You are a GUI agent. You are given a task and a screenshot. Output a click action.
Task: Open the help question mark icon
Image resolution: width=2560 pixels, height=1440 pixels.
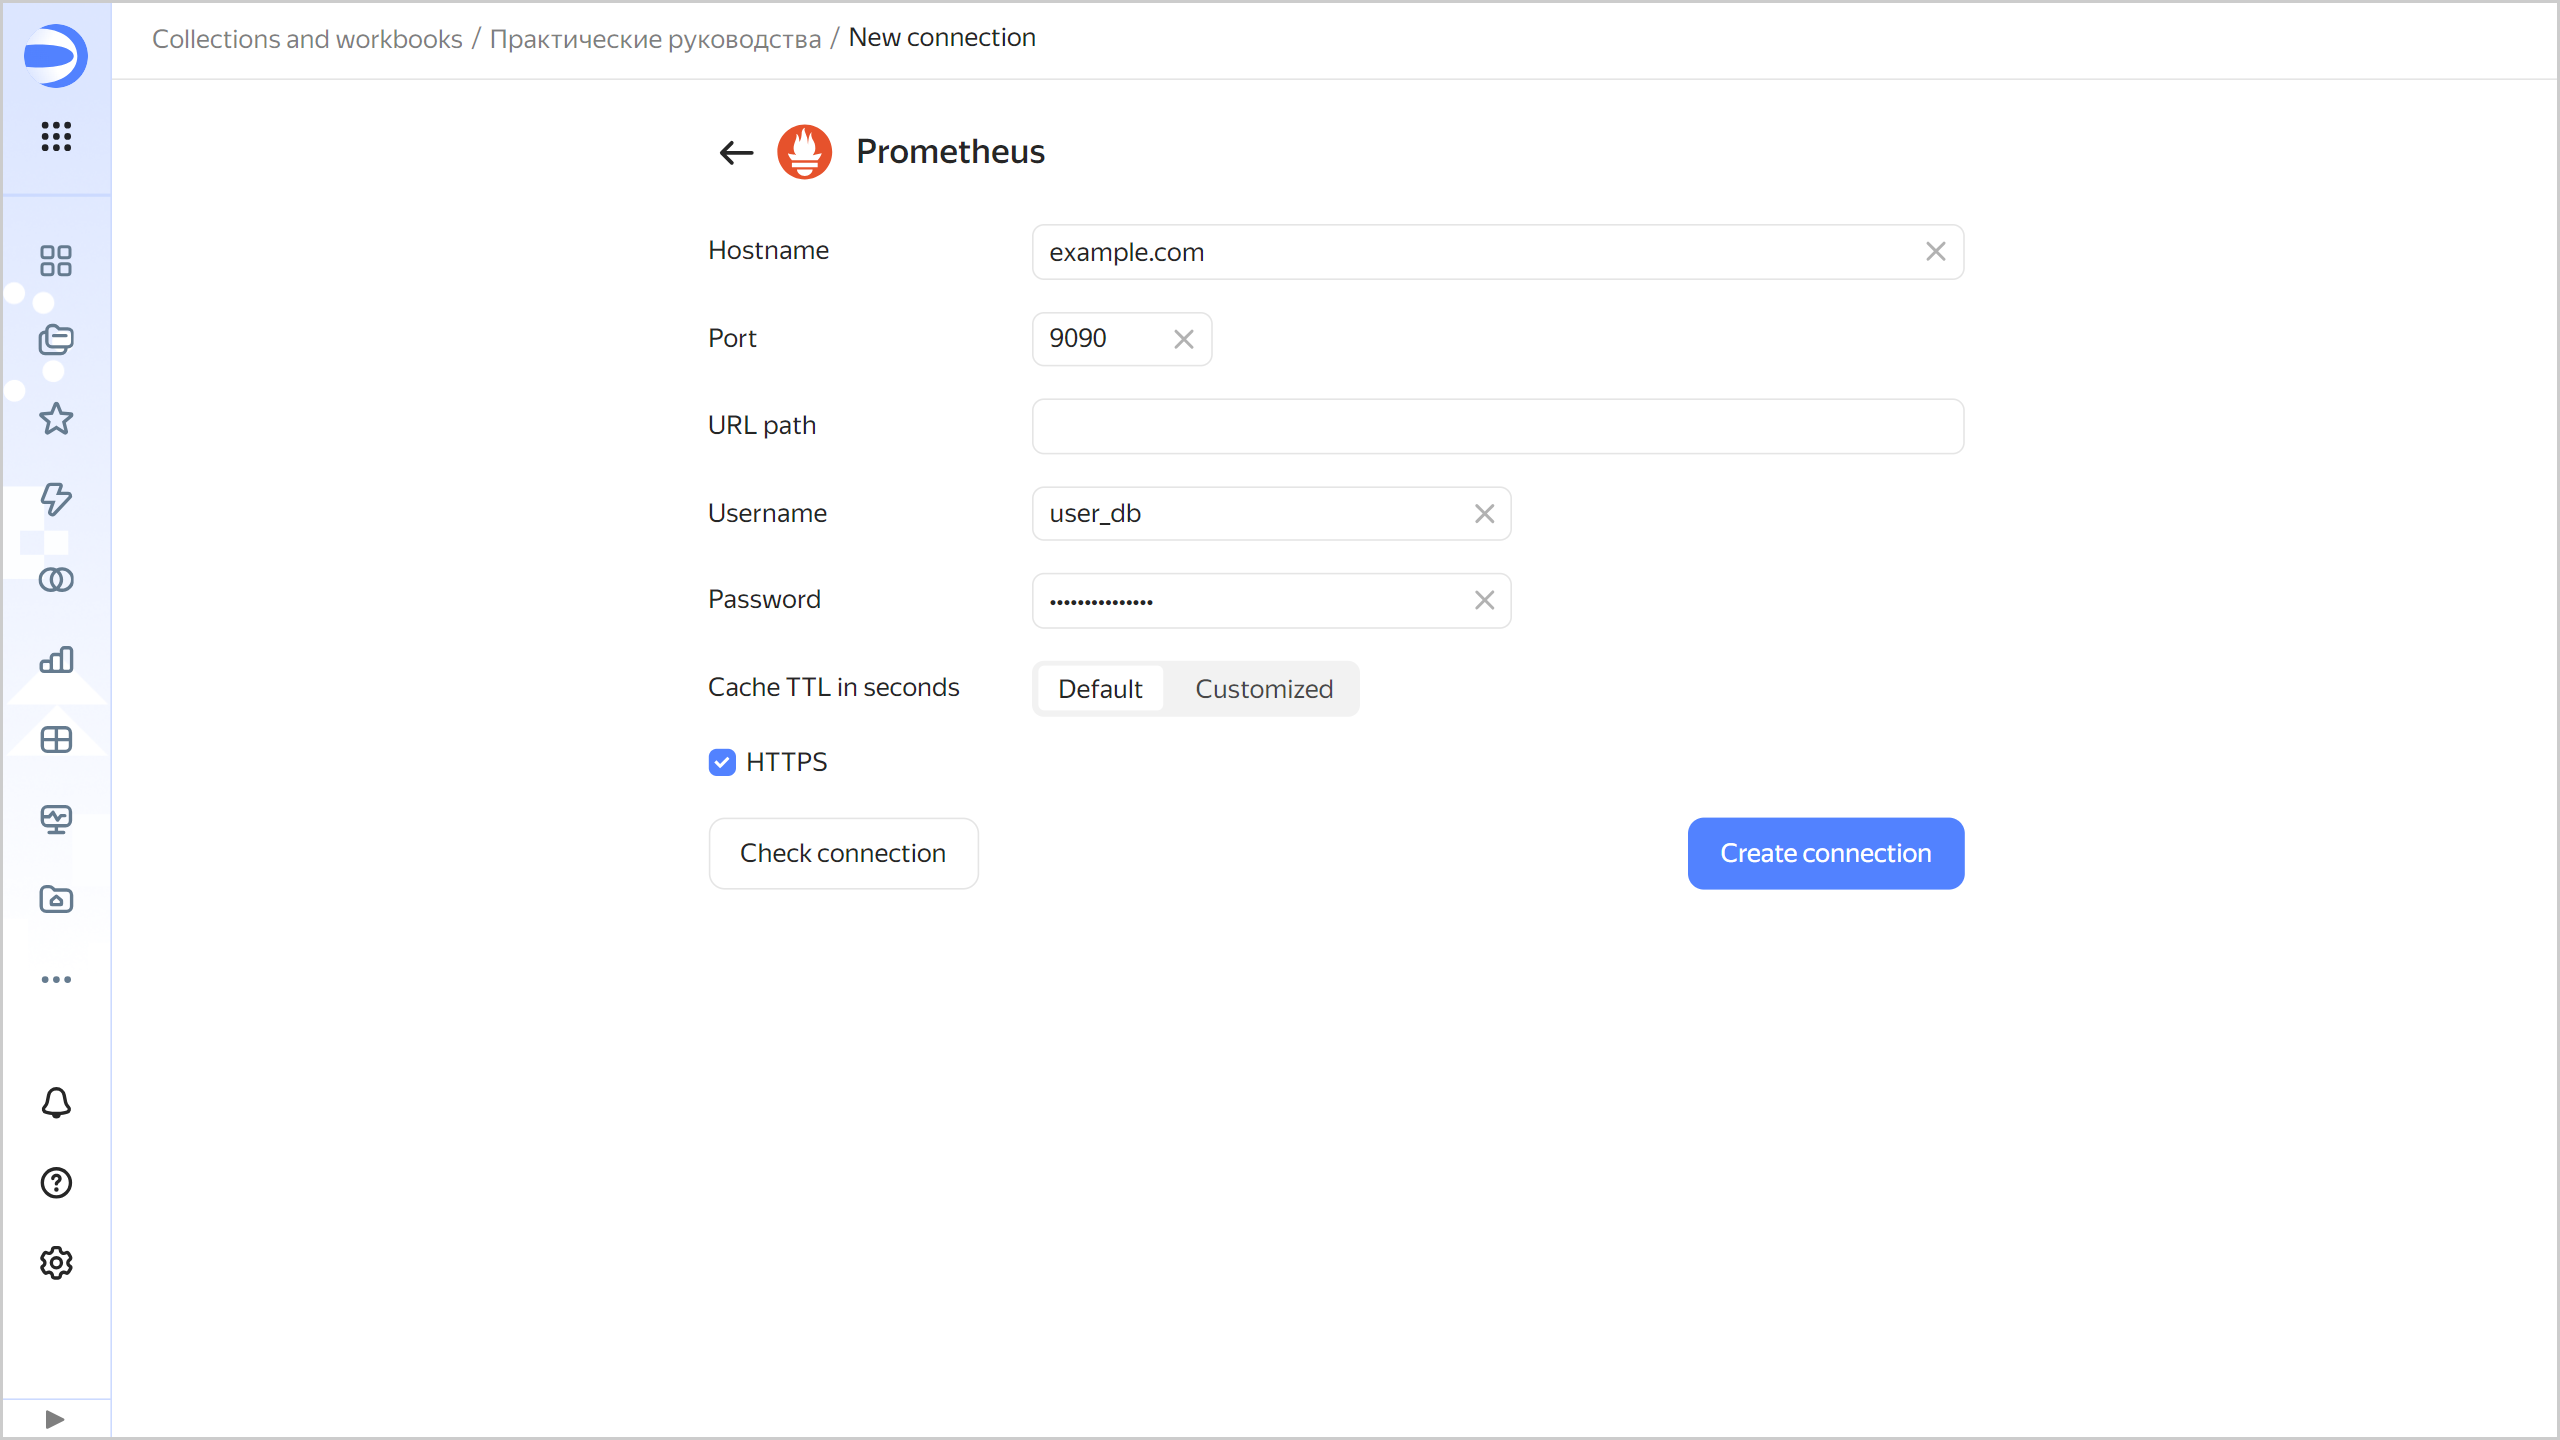[x=56, y=1183]
